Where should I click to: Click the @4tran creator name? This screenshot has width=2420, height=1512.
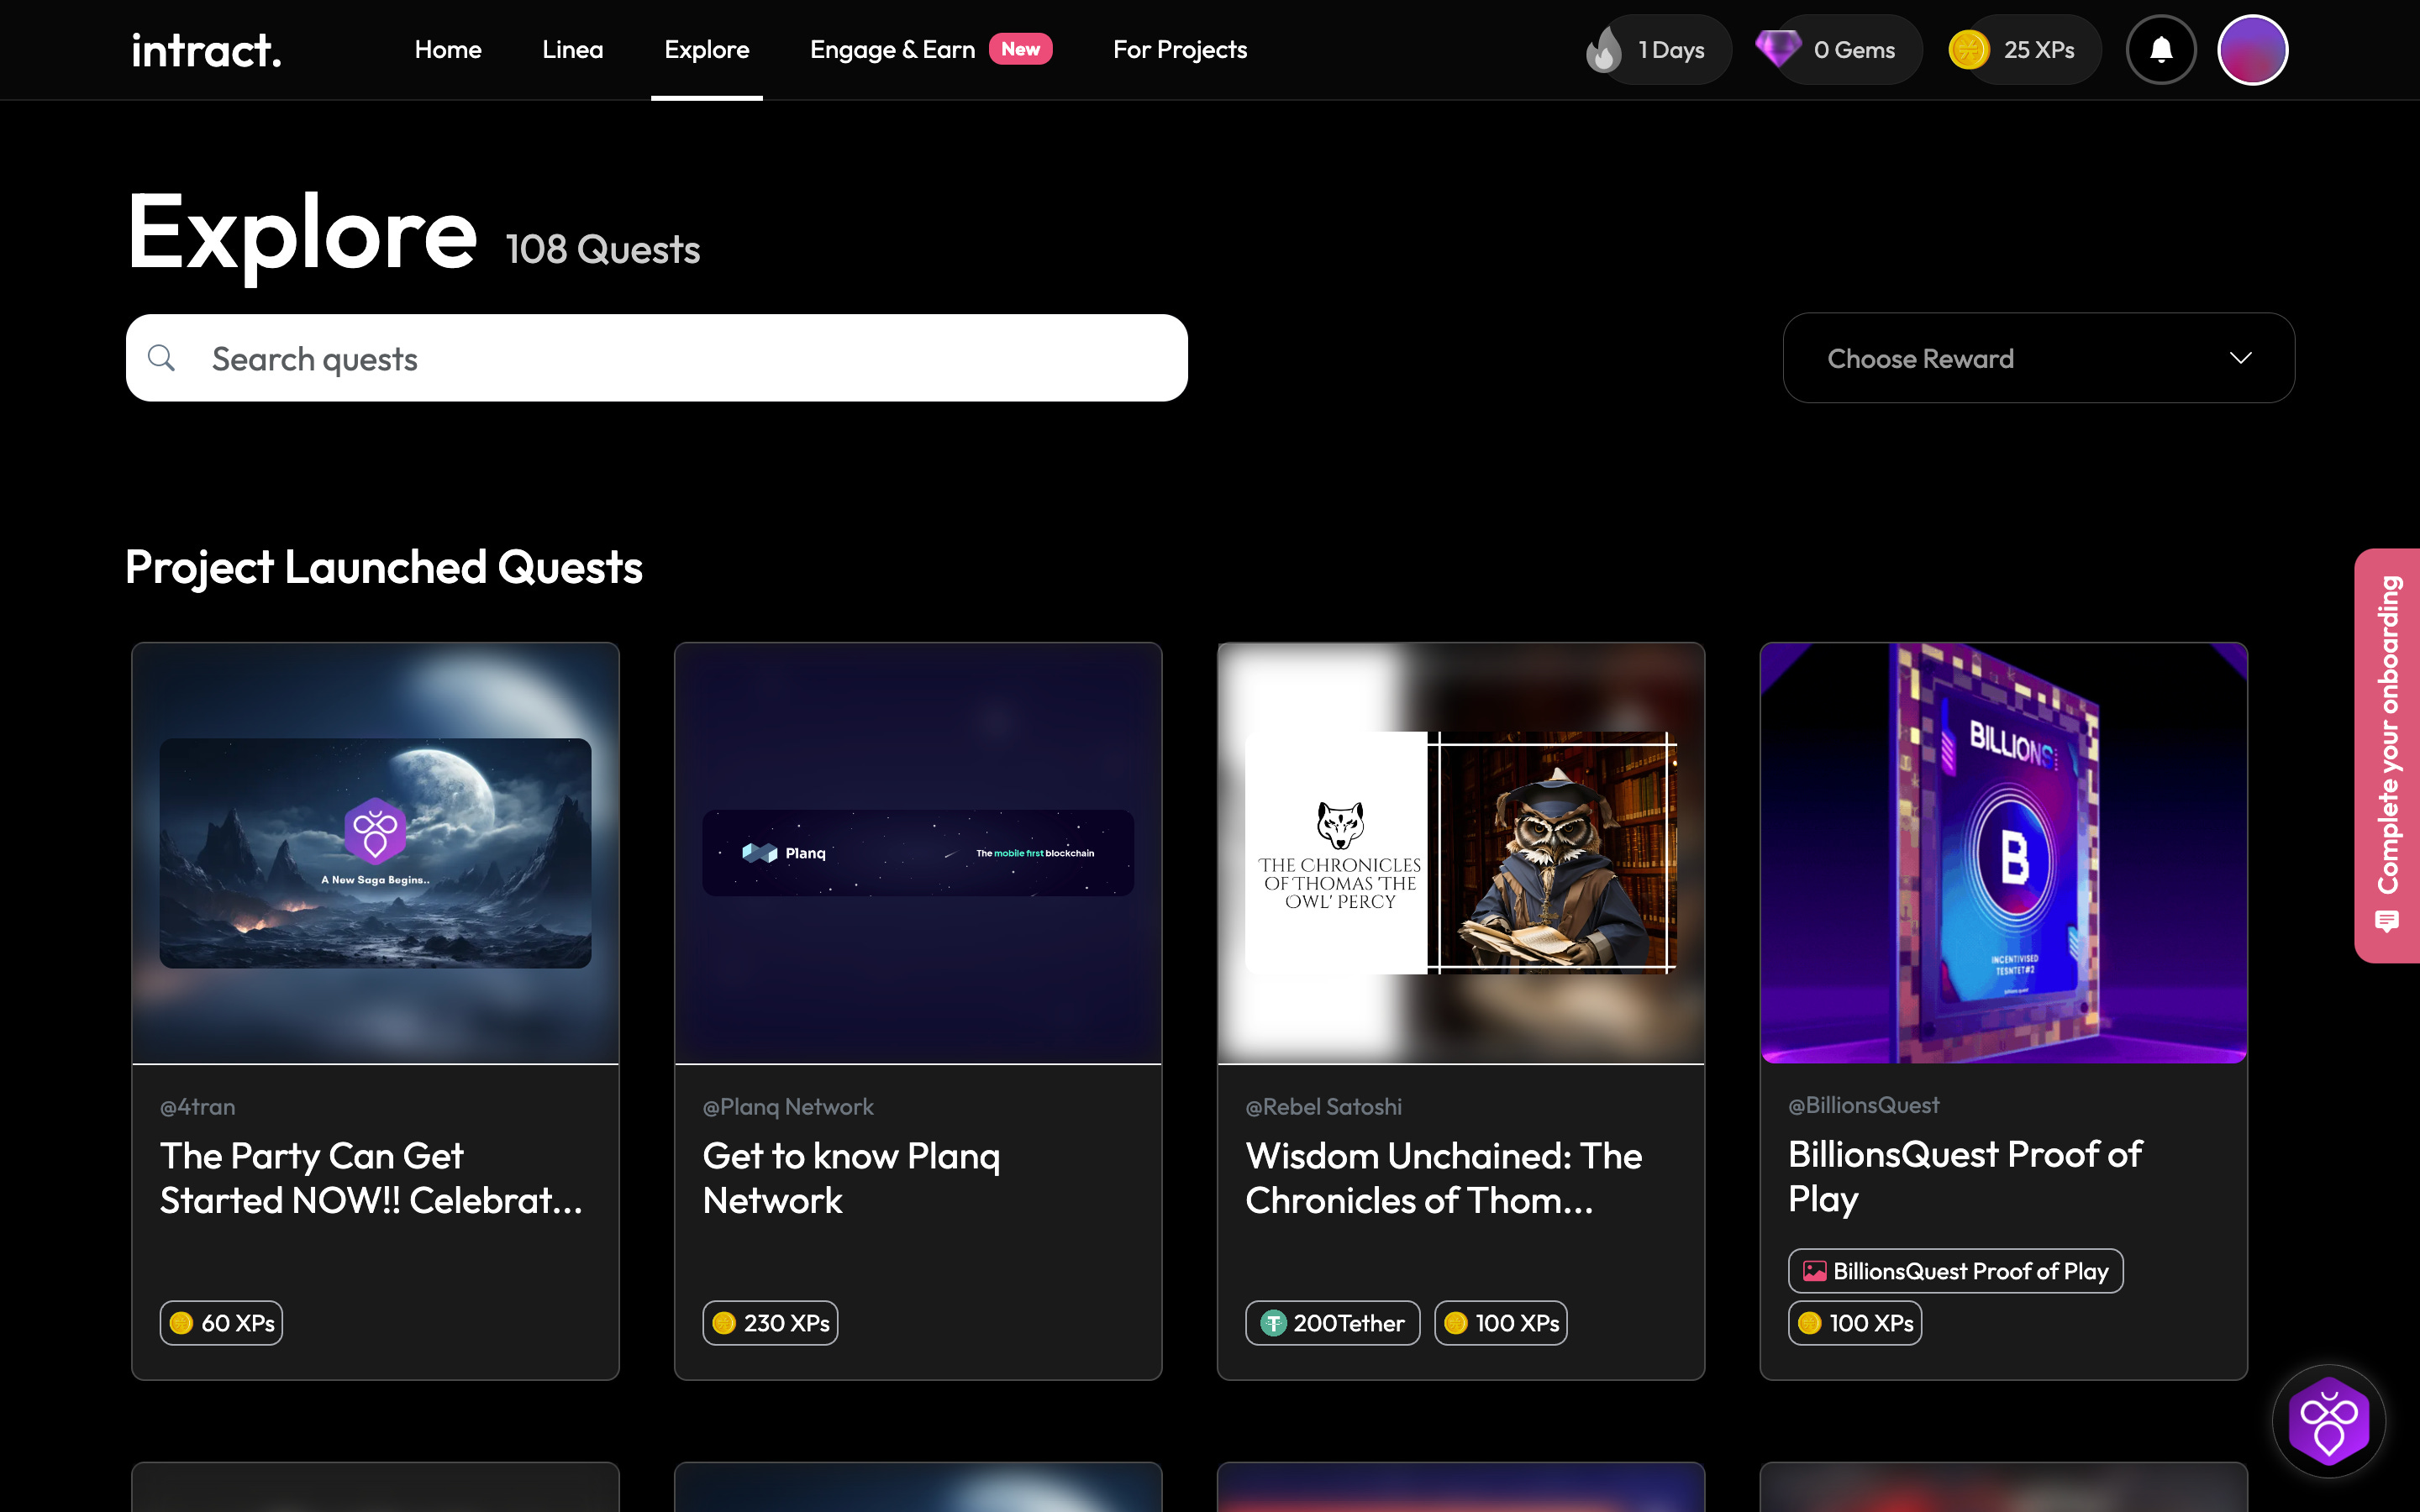(x=198, y=1107)
